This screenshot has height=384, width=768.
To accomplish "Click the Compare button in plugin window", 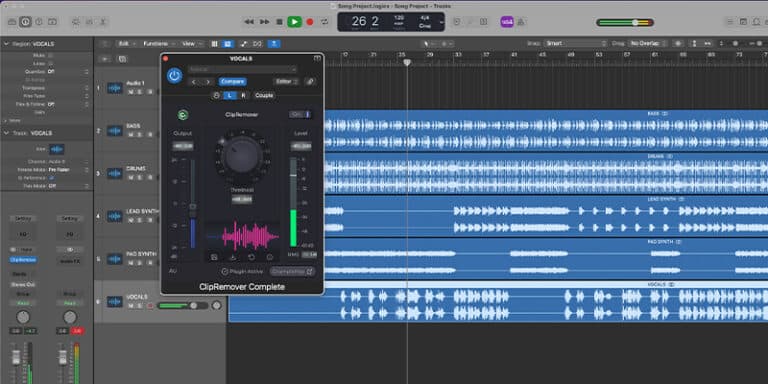I will [x=233, y=82].
